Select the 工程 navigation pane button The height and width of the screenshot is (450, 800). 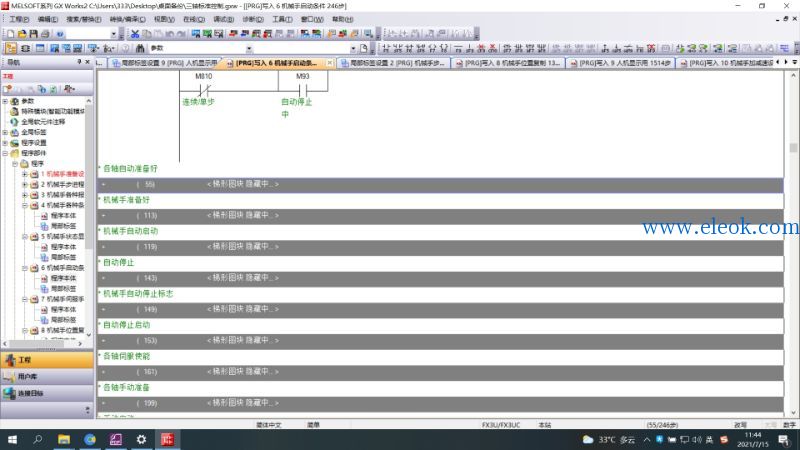click(x=46, y=360)
